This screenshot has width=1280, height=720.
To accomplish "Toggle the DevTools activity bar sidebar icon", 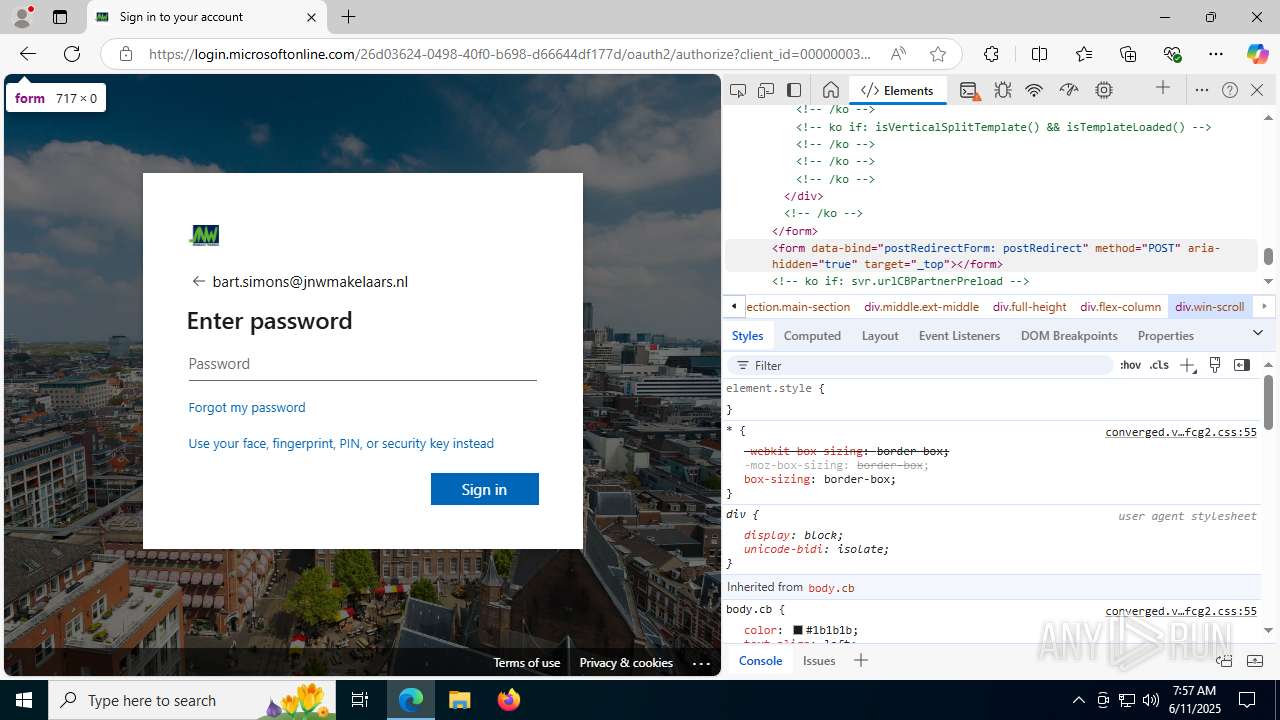I will coord(794,90).
